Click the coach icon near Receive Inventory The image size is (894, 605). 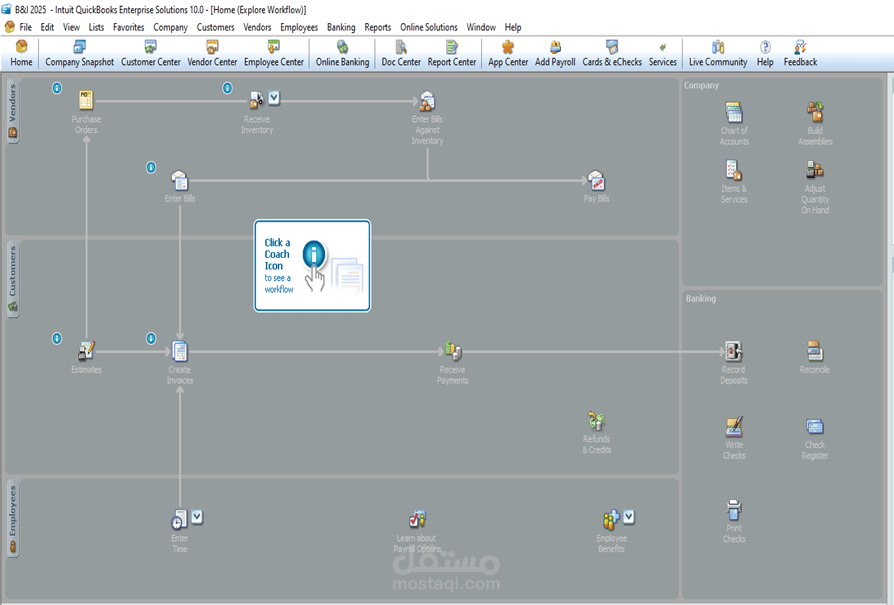click(227, 88)
